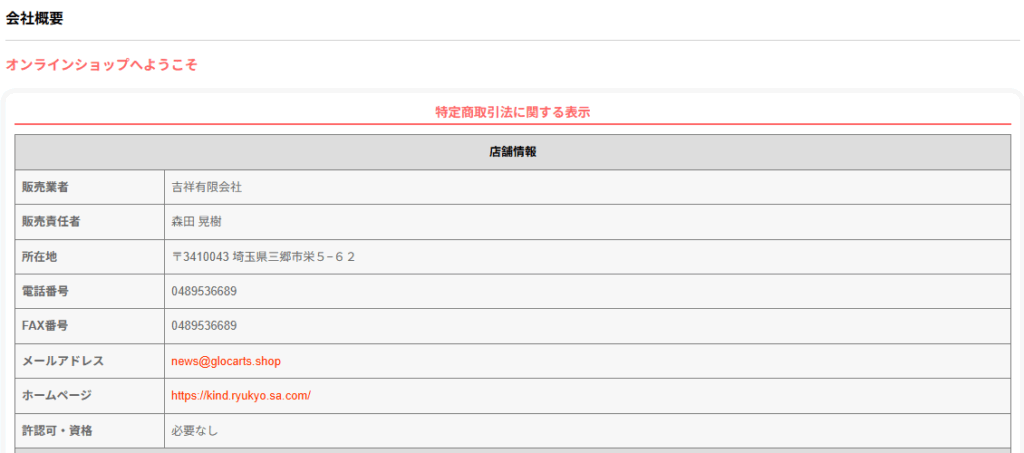This screenshot has width=1024, height=453.
Task: Click the 特定商取引法に関する表示 title
Action: [x=513, y=112]
